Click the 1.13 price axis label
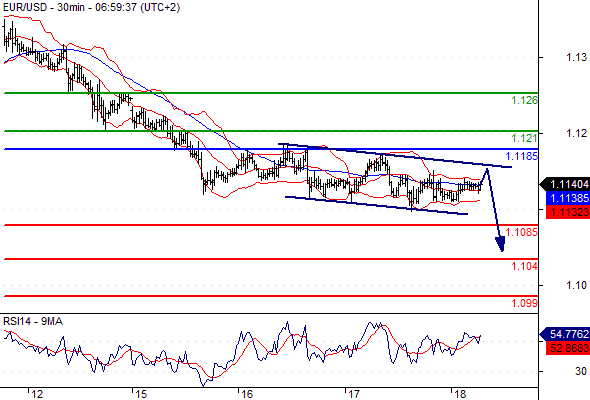The image size is (590, 400). (576, 57)
